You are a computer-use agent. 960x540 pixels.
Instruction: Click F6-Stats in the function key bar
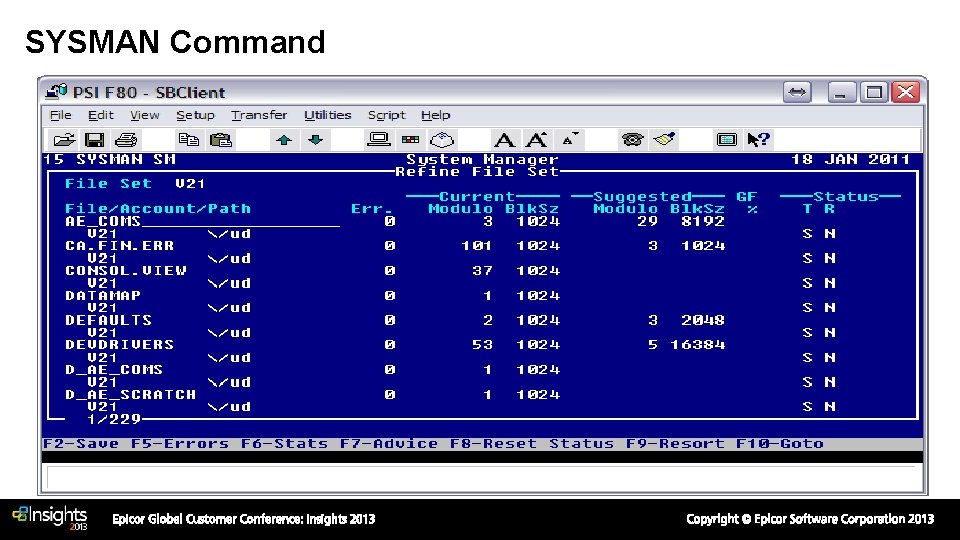click(284, 443)
